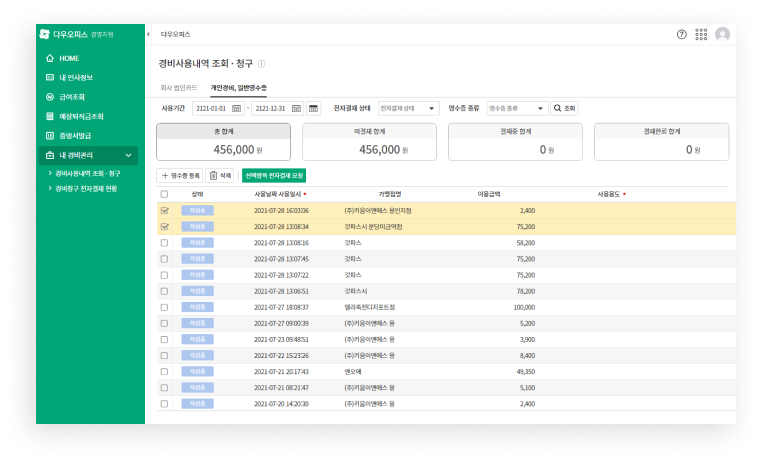Viewport: 761px width, 461px height.
Task: Check the 2021-07-28 13:07:45 row checkbox
Action: 165,259
